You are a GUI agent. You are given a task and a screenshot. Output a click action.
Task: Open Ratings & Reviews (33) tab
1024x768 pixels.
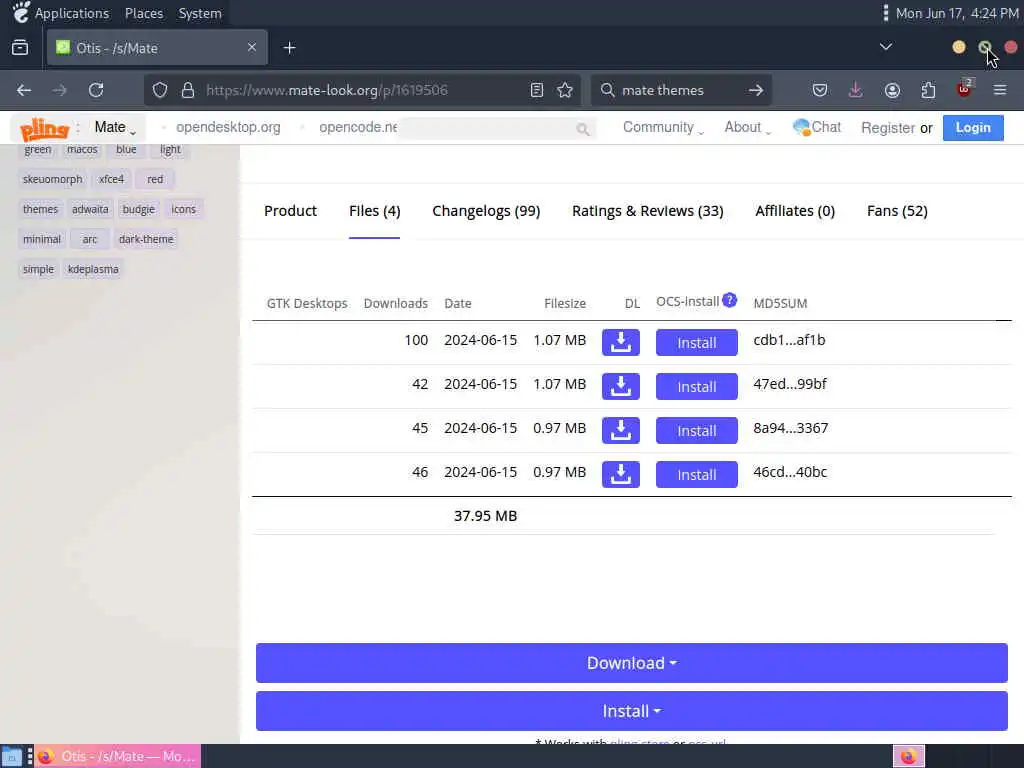tap(648, 211)
